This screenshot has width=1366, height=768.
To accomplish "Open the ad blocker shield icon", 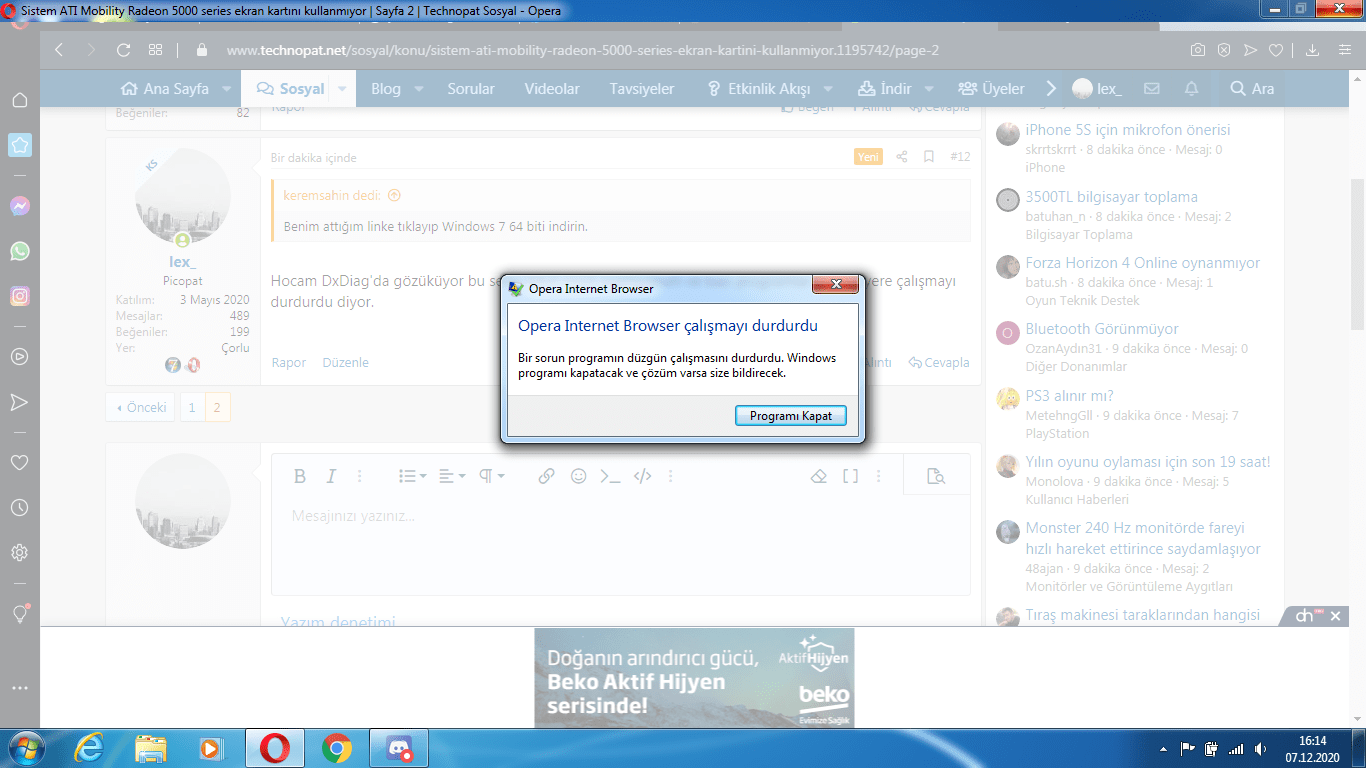I will click(1224, 50).
